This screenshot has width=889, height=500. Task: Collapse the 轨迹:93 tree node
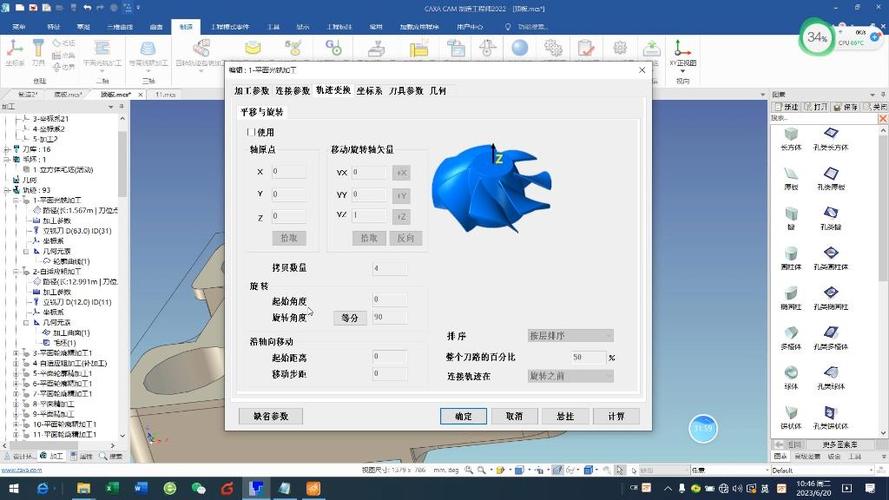(7, 190)
